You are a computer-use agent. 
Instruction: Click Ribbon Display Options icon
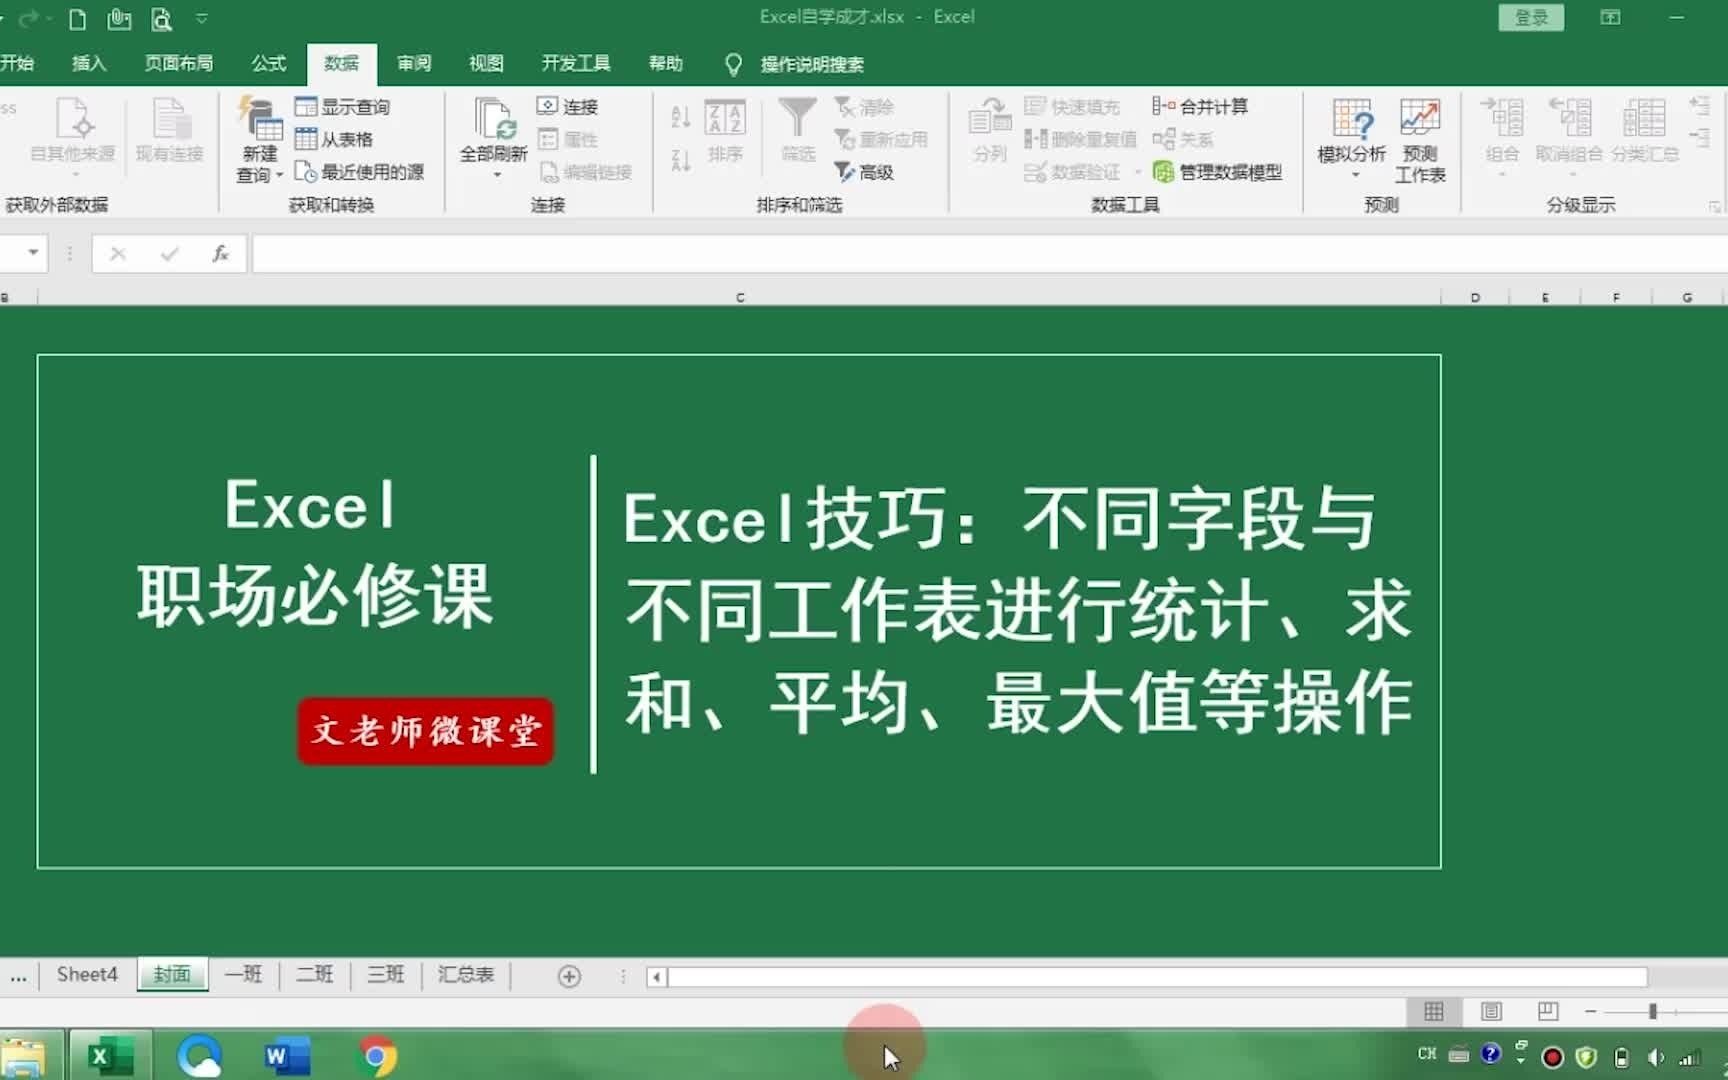(1610, 18)
